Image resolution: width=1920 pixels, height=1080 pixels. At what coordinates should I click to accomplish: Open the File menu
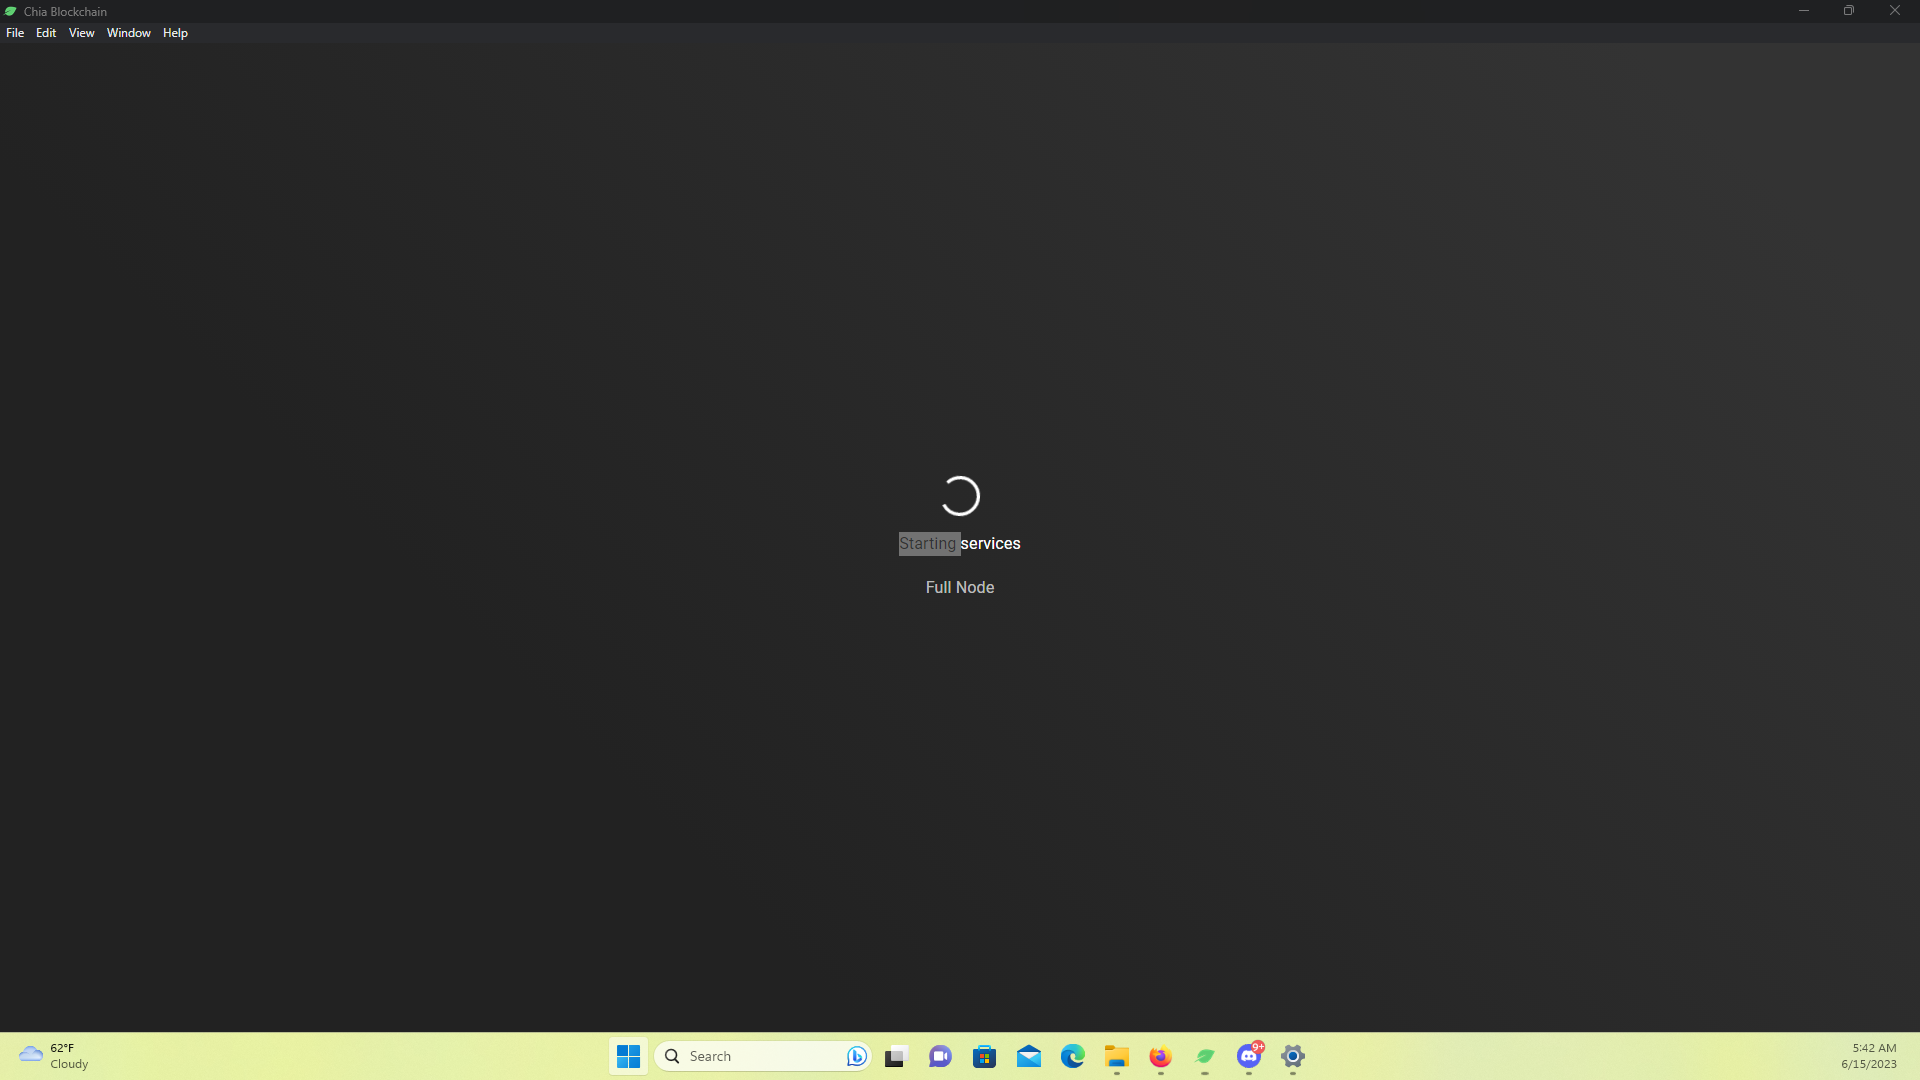(15, 32)
